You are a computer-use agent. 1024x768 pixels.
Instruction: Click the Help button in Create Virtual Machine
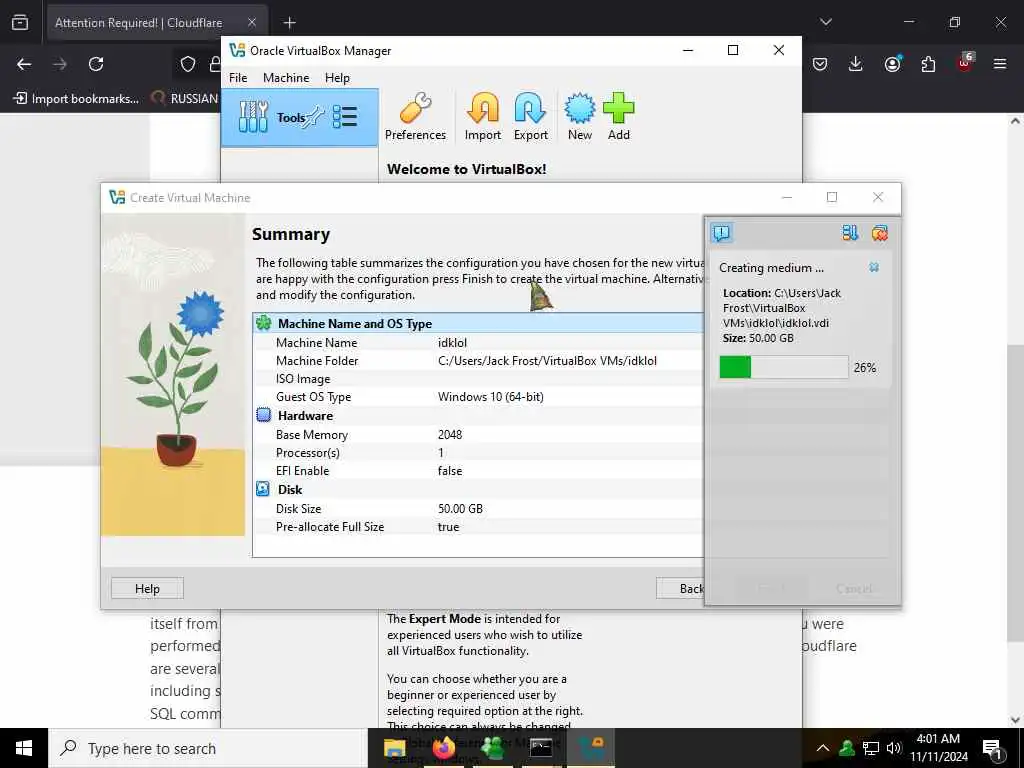pos(147,588)
